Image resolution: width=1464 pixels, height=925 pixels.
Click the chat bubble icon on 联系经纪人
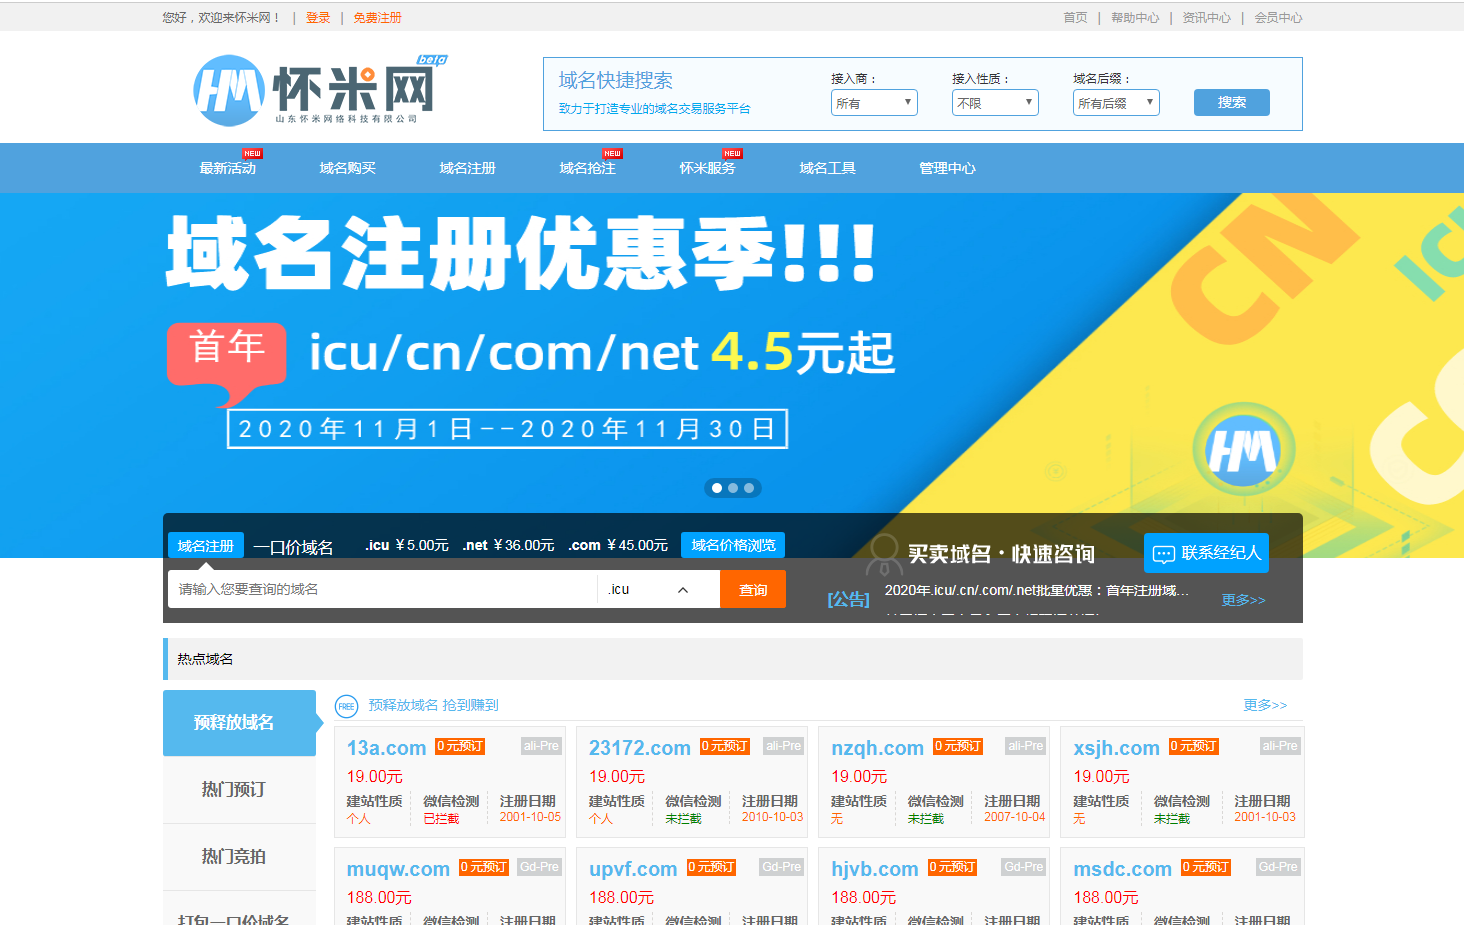pos(1164,554)
